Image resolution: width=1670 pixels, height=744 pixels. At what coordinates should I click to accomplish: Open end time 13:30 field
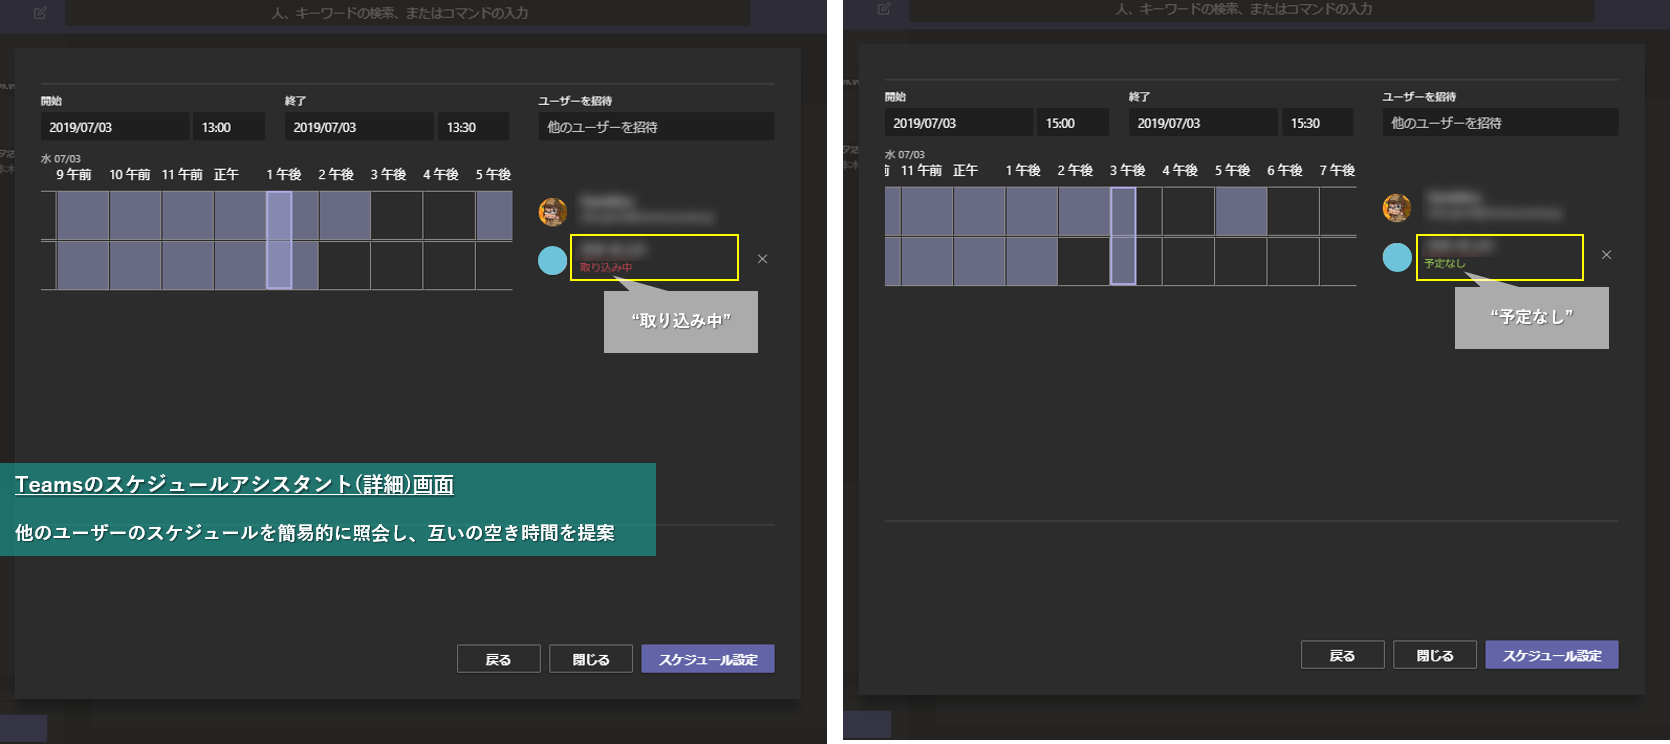(x=473, y=127)
